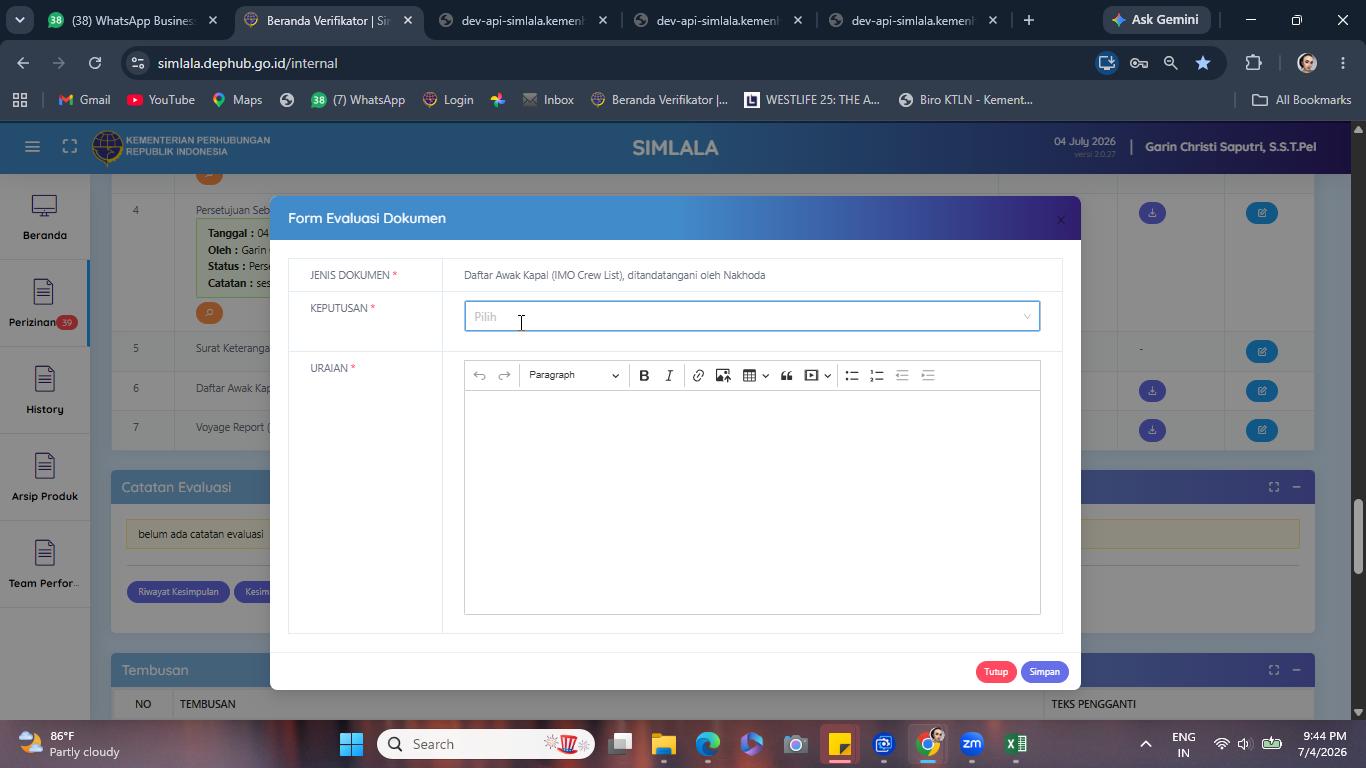Click inside the Uraian text editor area

click(752, 502)
